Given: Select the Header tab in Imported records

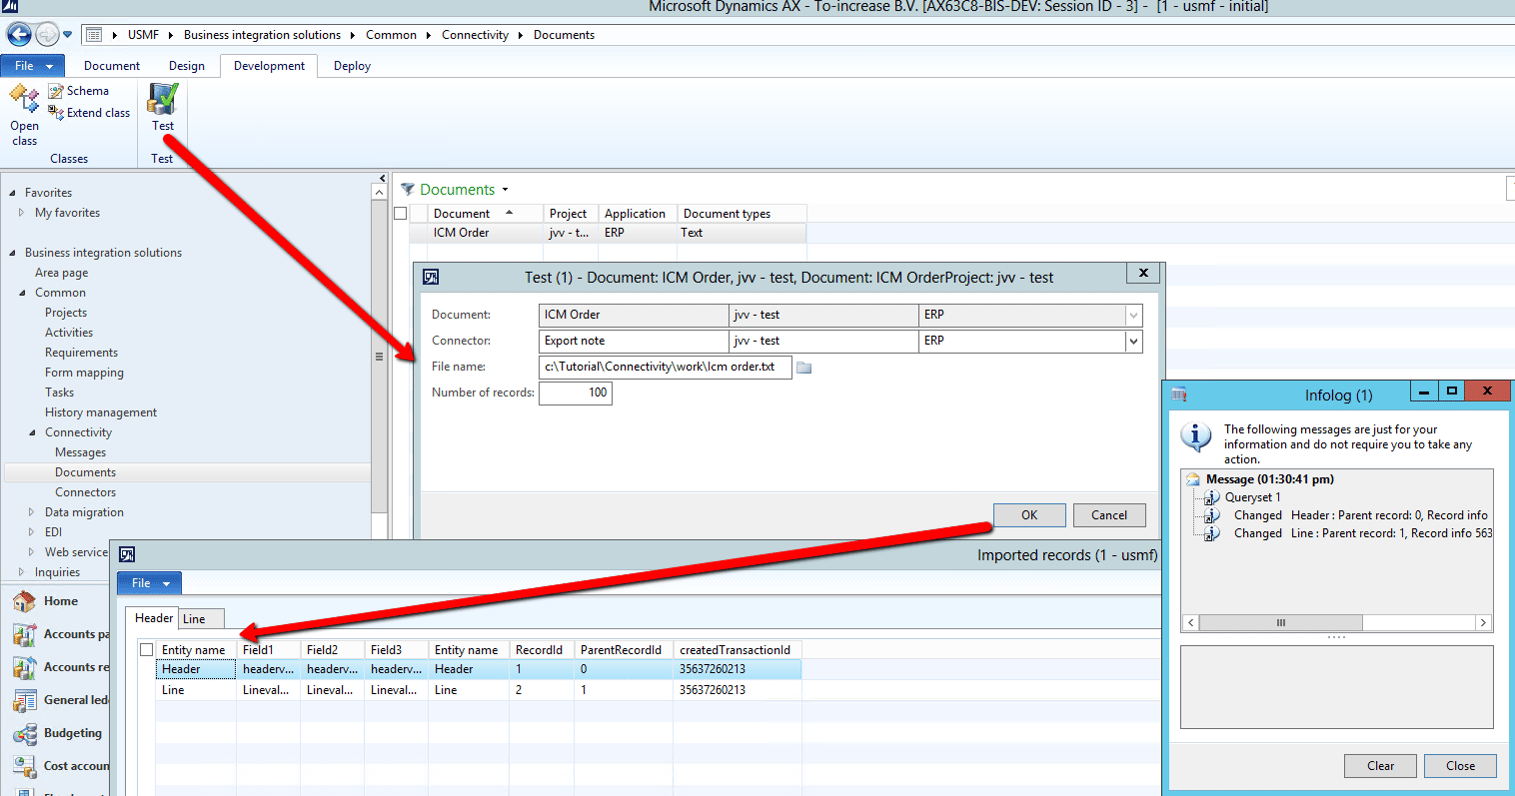Looking at the screenshot, I should 154,618.
